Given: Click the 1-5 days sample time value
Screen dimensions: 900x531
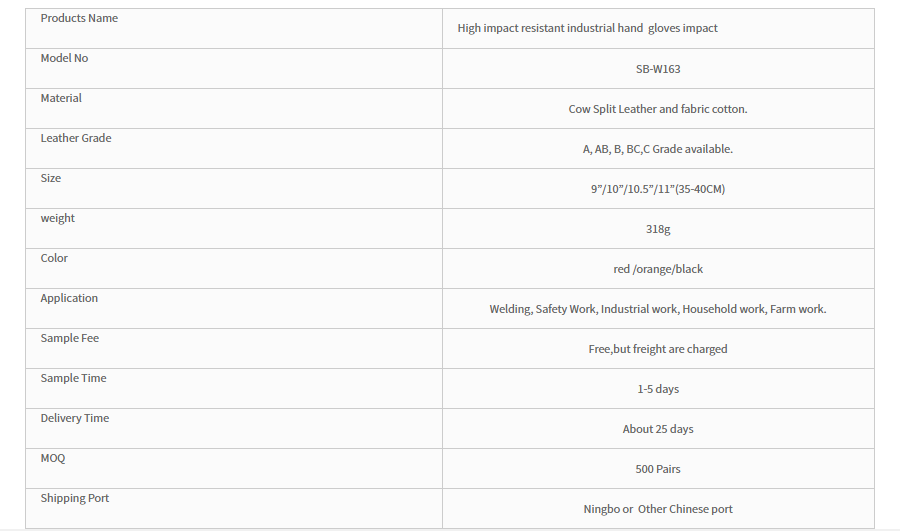Looking at the screenshot, I should [x=658, y=389].
